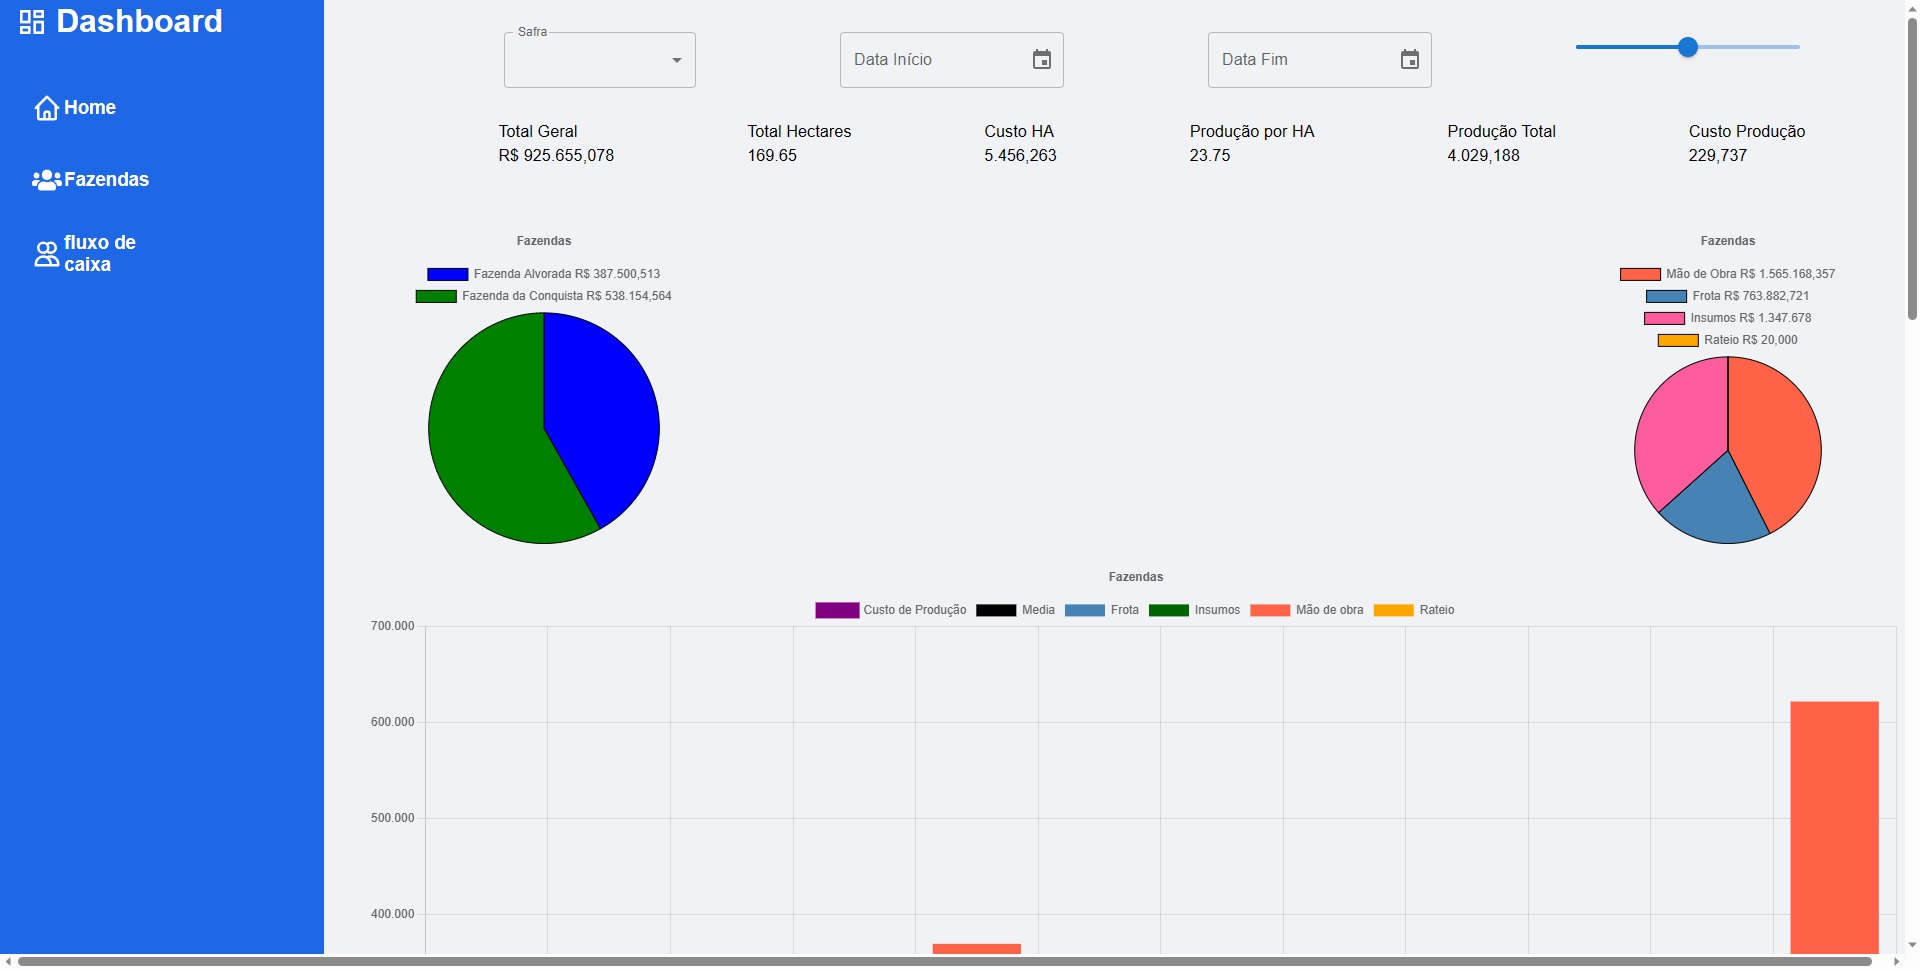Click the Fazendas people icon
The width and height of the screenshot is (1920, 969).
(x=46, y=180)
